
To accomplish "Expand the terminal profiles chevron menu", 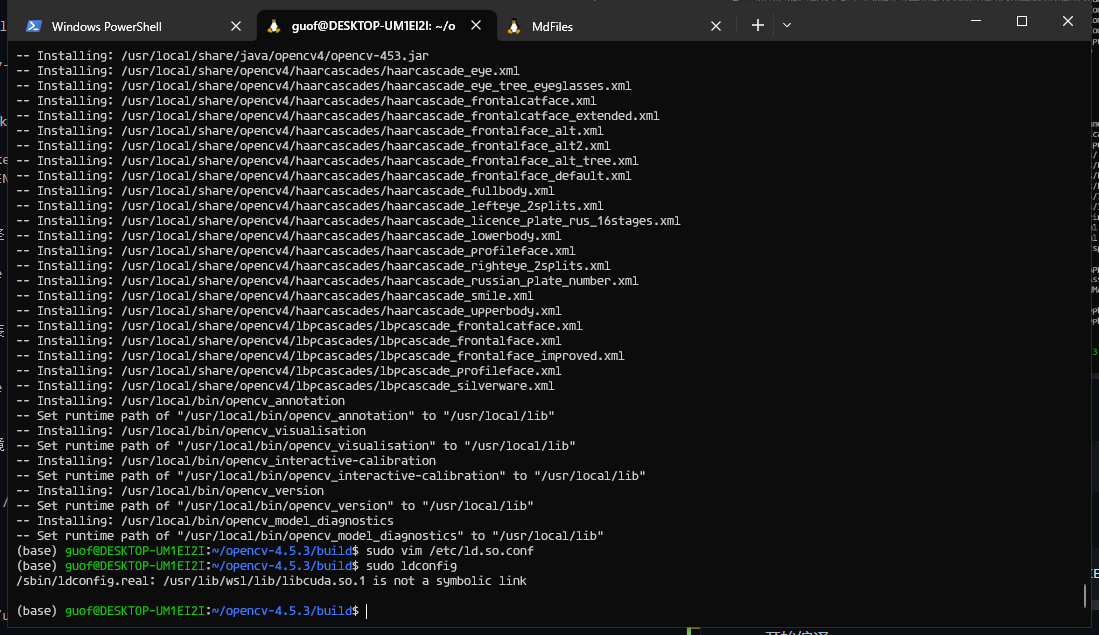I will (788, 25).
